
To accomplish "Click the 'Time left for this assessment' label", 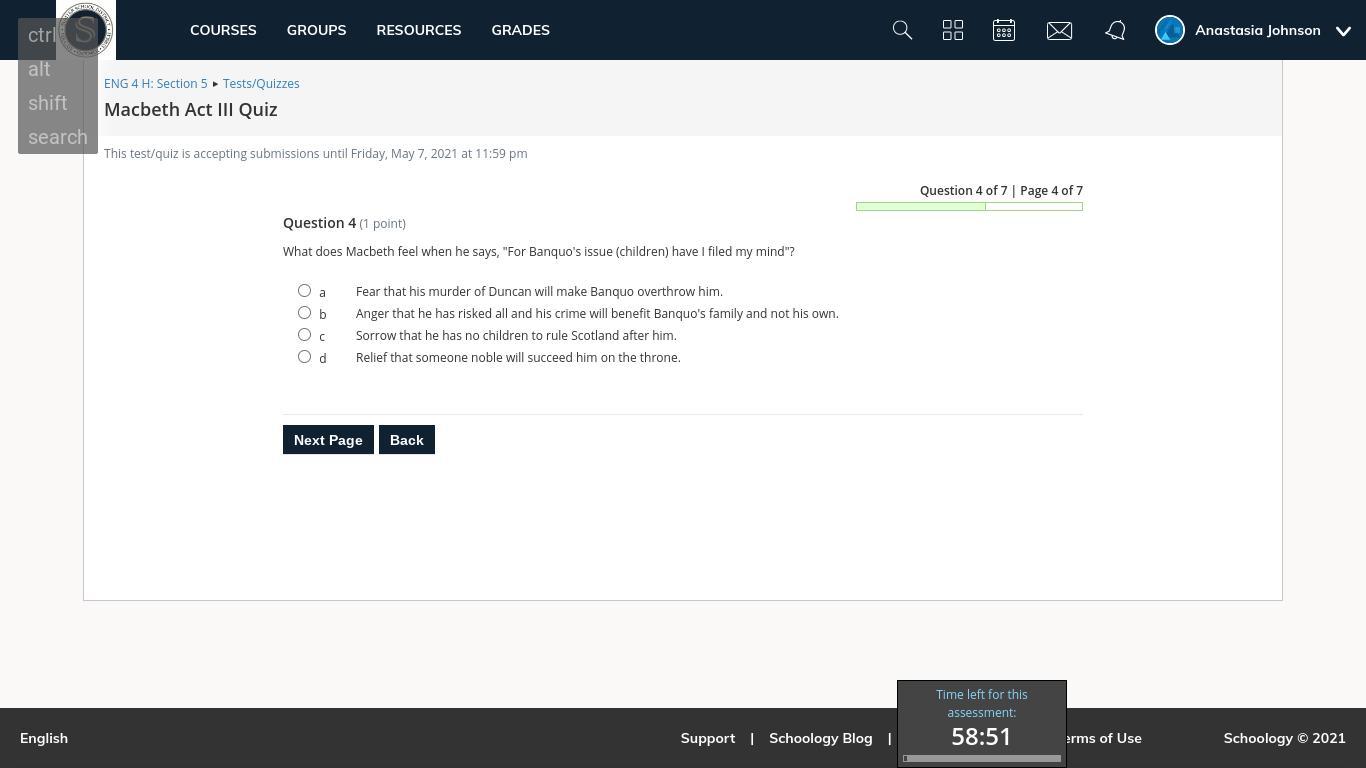I will (982, 704).
